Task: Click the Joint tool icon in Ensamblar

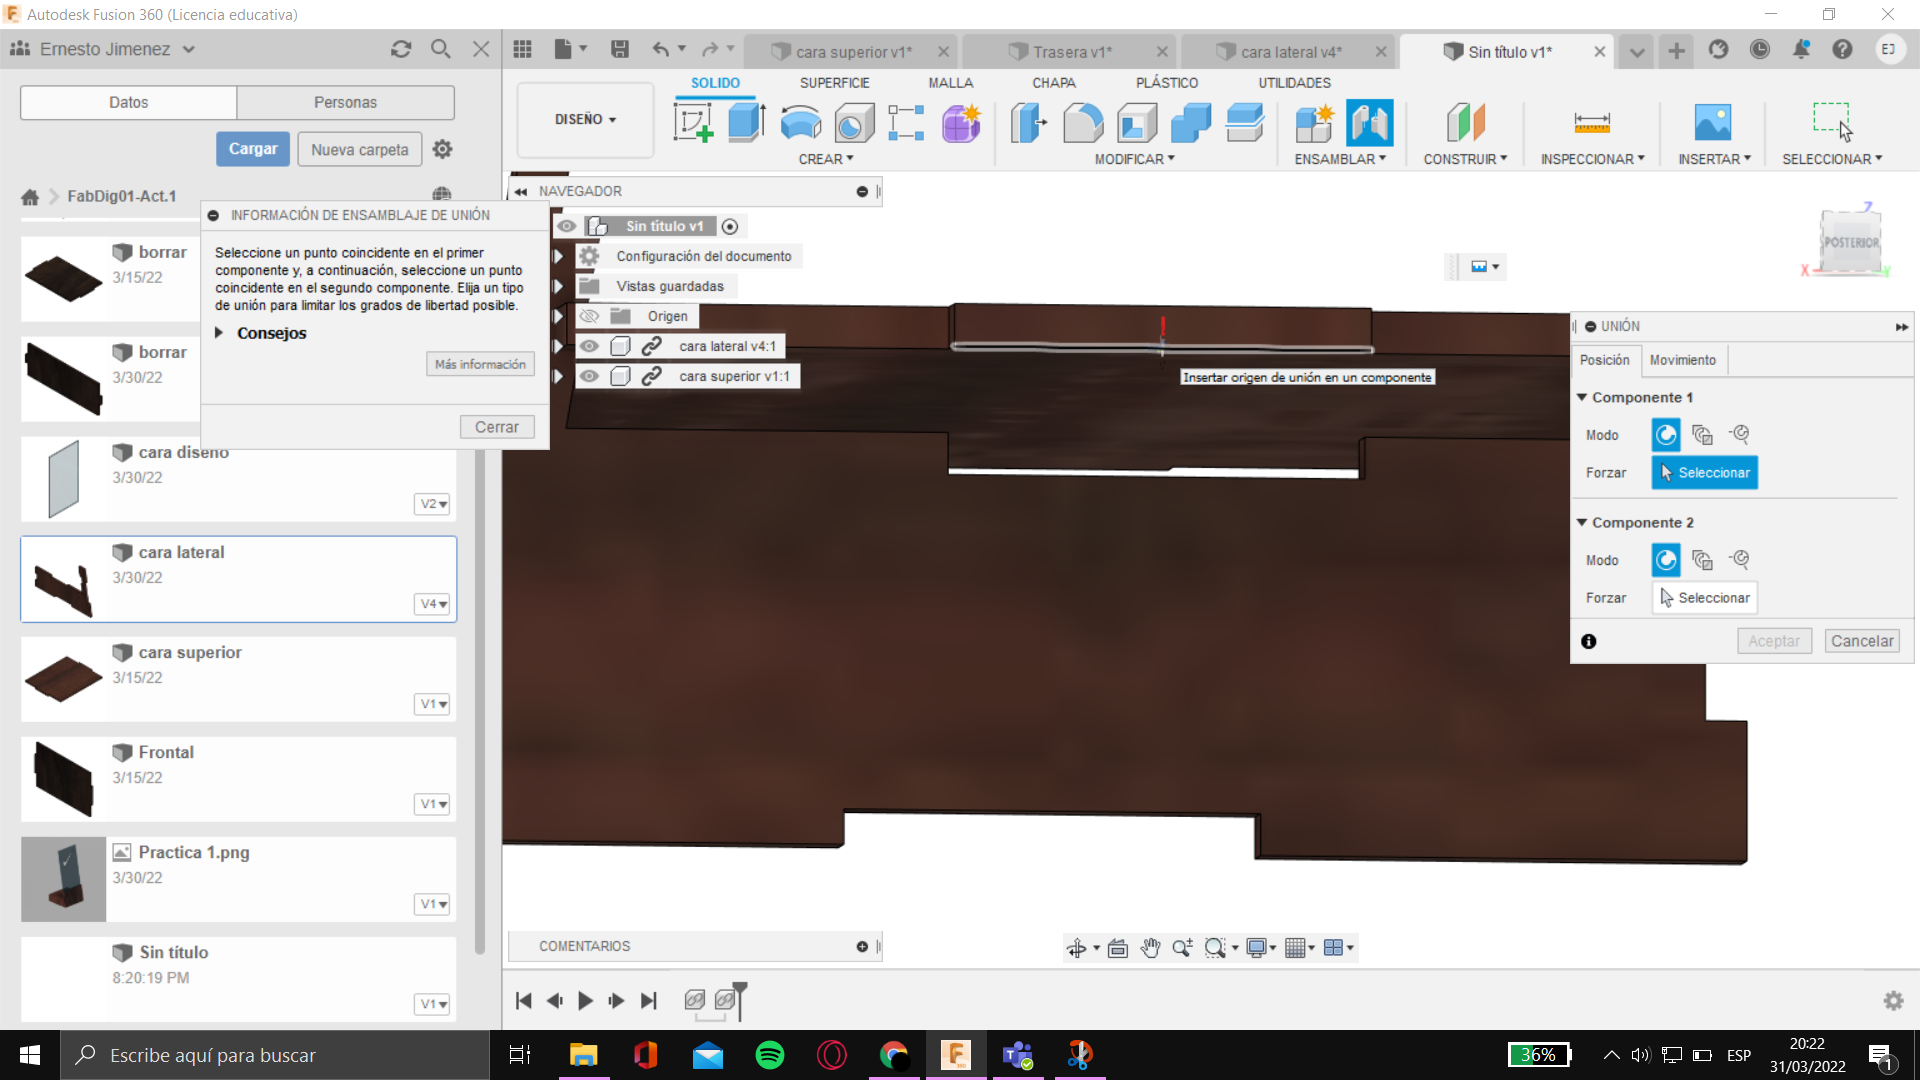Action: pyautogui.click(x=1369, y=122)
